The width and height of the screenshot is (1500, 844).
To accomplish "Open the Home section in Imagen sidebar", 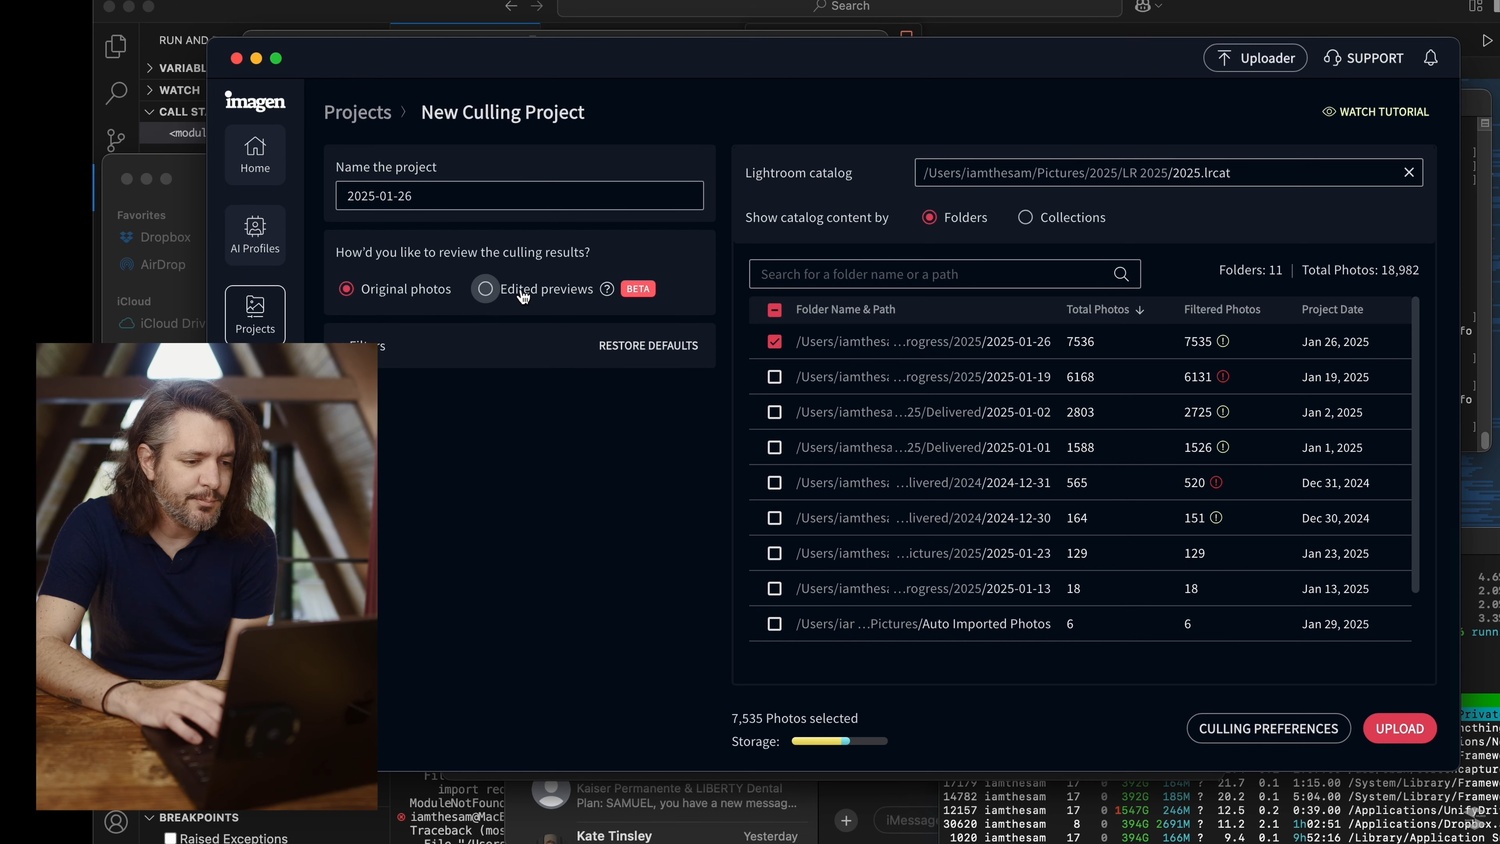I will tap(255, 155).
